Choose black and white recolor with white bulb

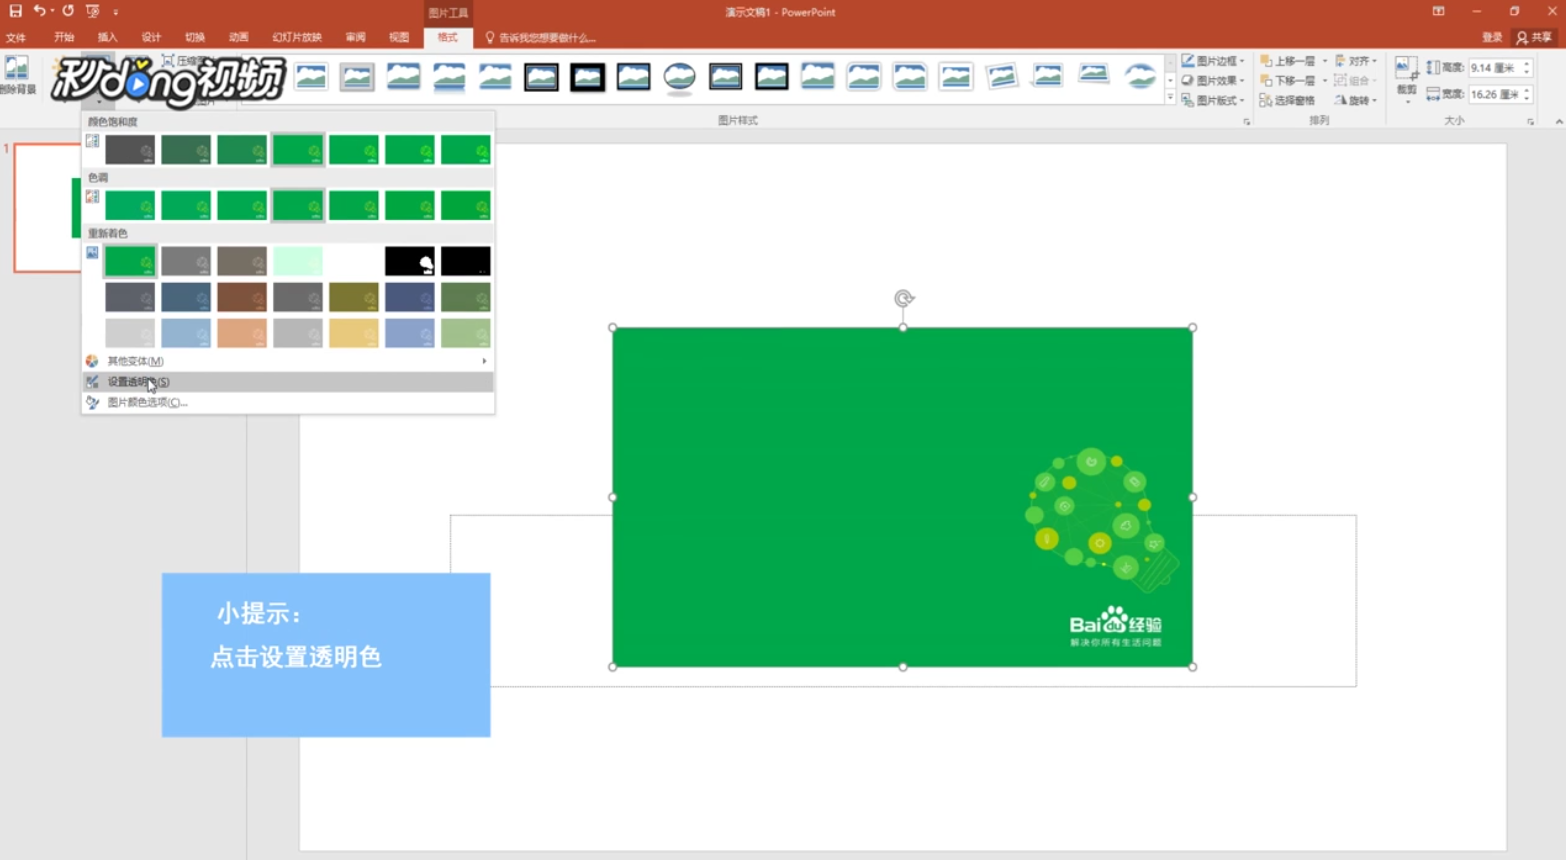click(410, 261)
